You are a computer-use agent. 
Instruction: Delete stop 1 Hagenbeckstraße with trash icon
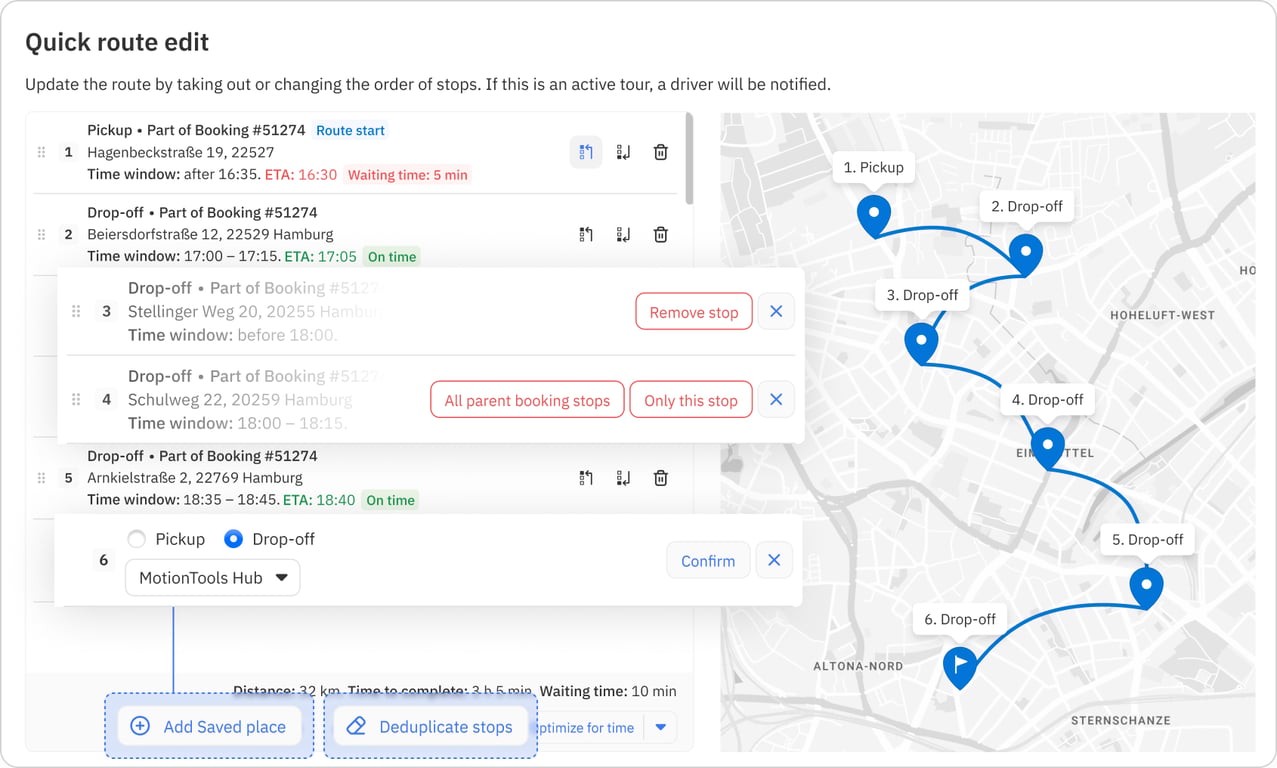pos(661,152)
